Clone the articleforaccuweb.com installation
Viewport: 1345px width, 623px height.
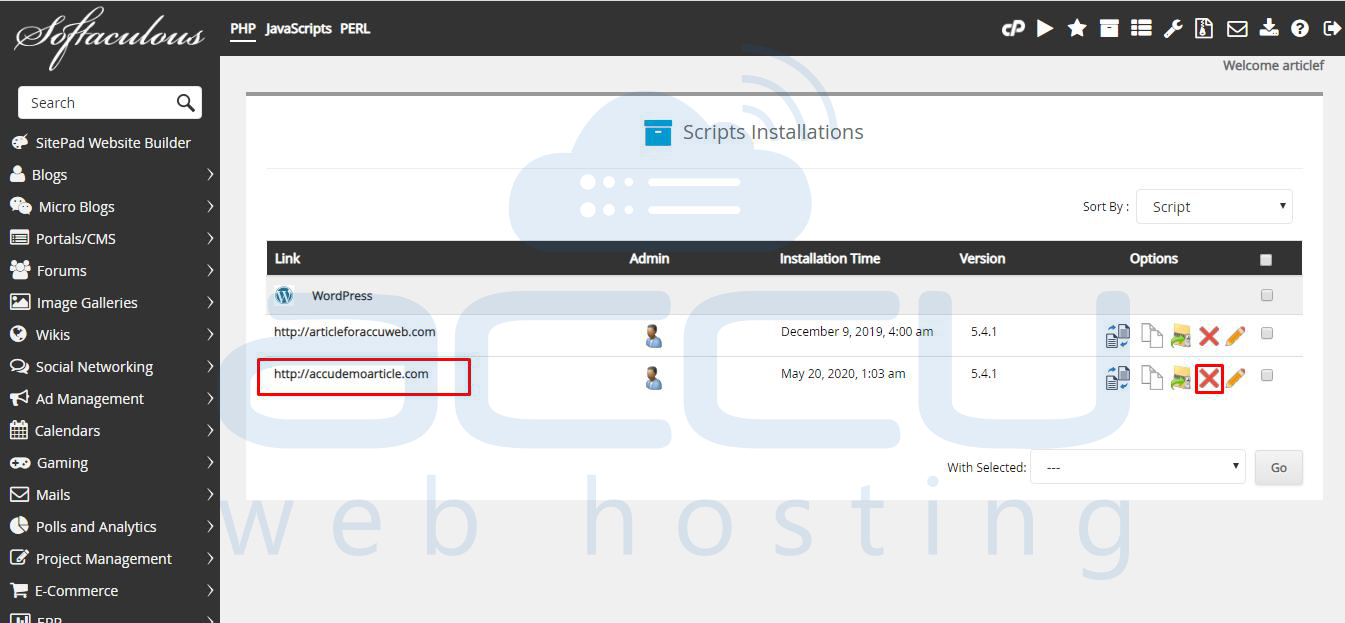coord(1152,336)
